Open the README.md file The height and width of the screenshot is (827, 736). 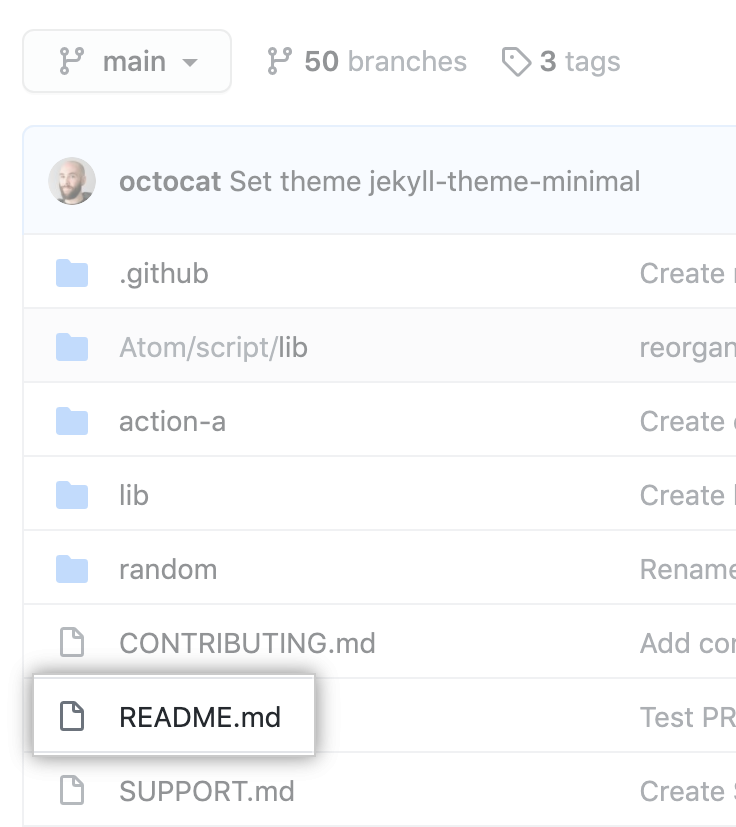pyautogui.click(x=199, y=717)
